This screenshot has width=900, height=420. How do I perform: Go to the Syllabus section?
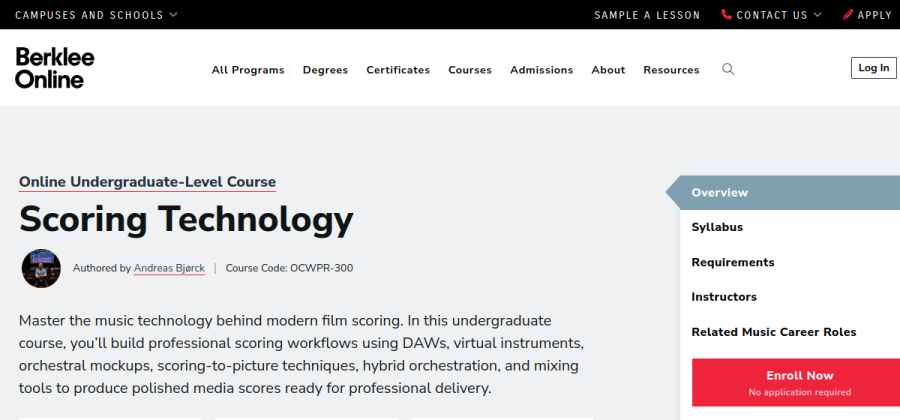click(x=717, y=227)
